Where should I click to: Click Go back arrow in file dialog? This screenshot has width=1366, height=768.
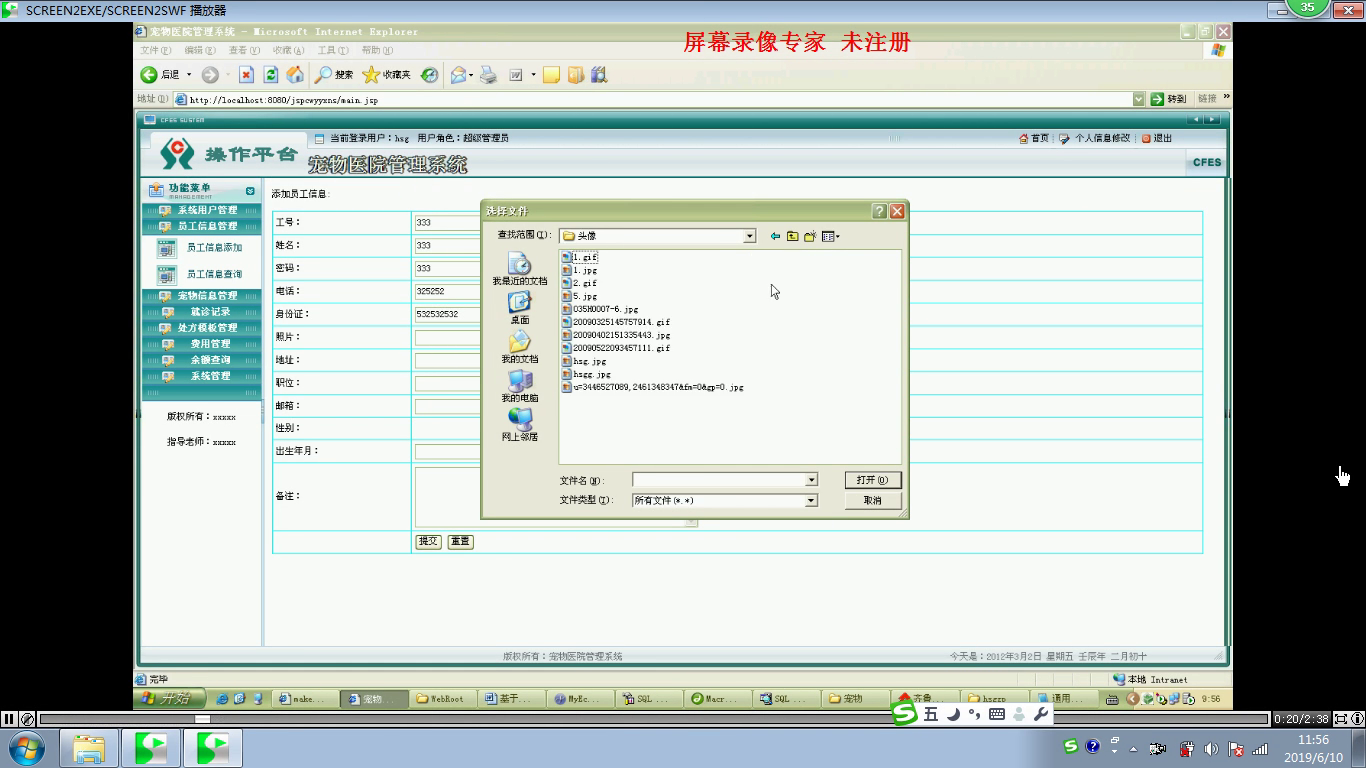[775, 236]
